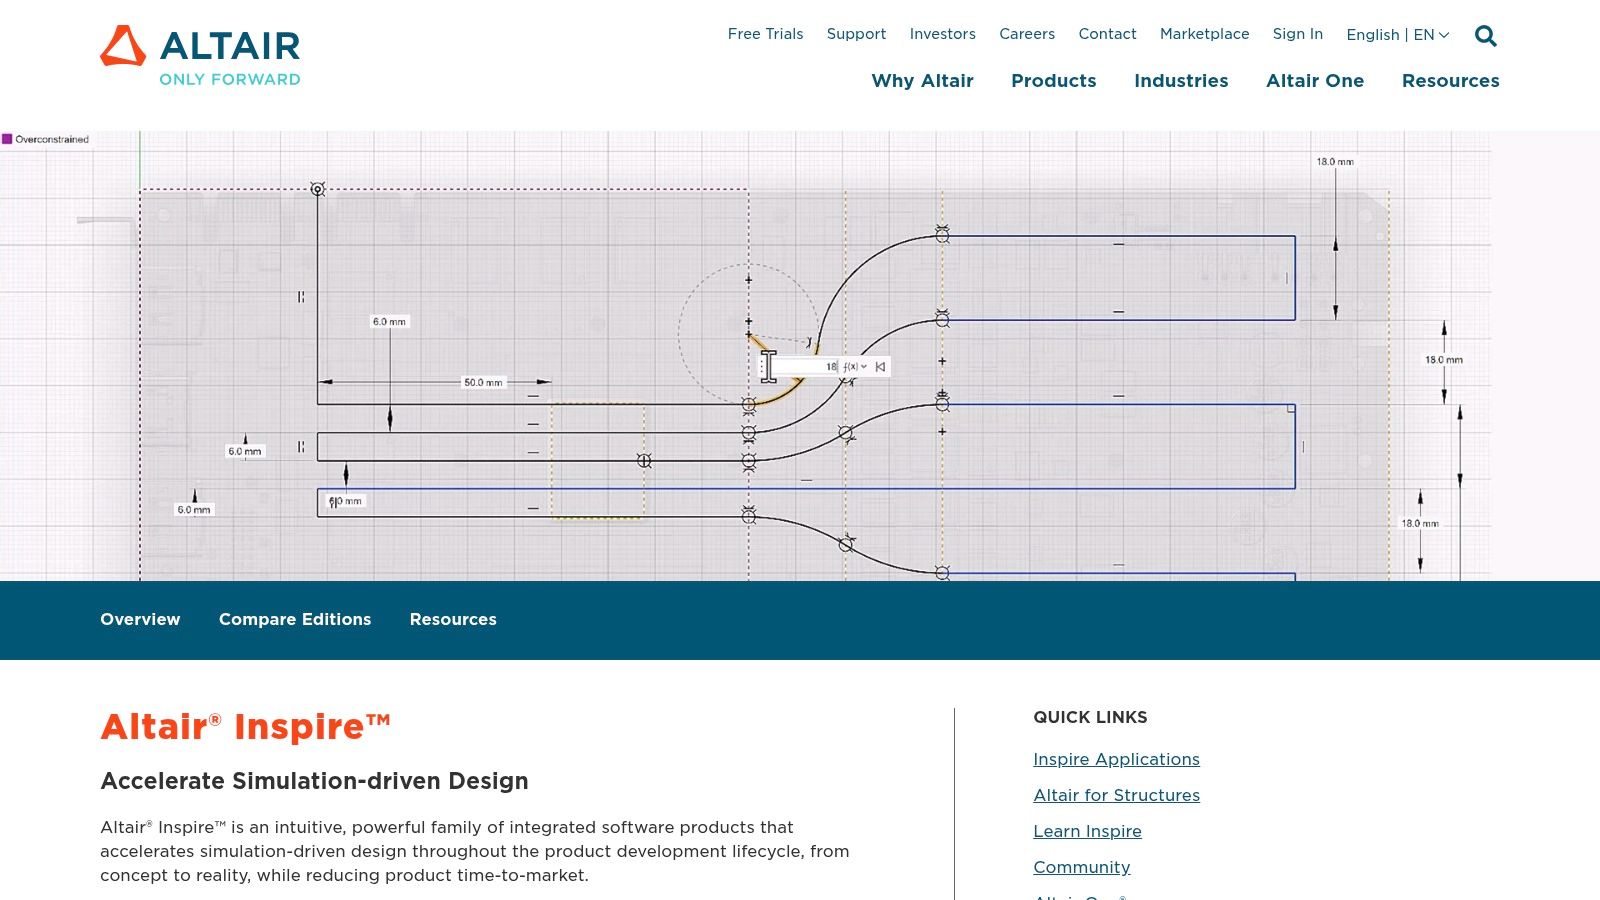Follow the Altair for Structures quick link
Image resolution: width=1600 pixels, height=900 pixels.
click(1116, 796)
